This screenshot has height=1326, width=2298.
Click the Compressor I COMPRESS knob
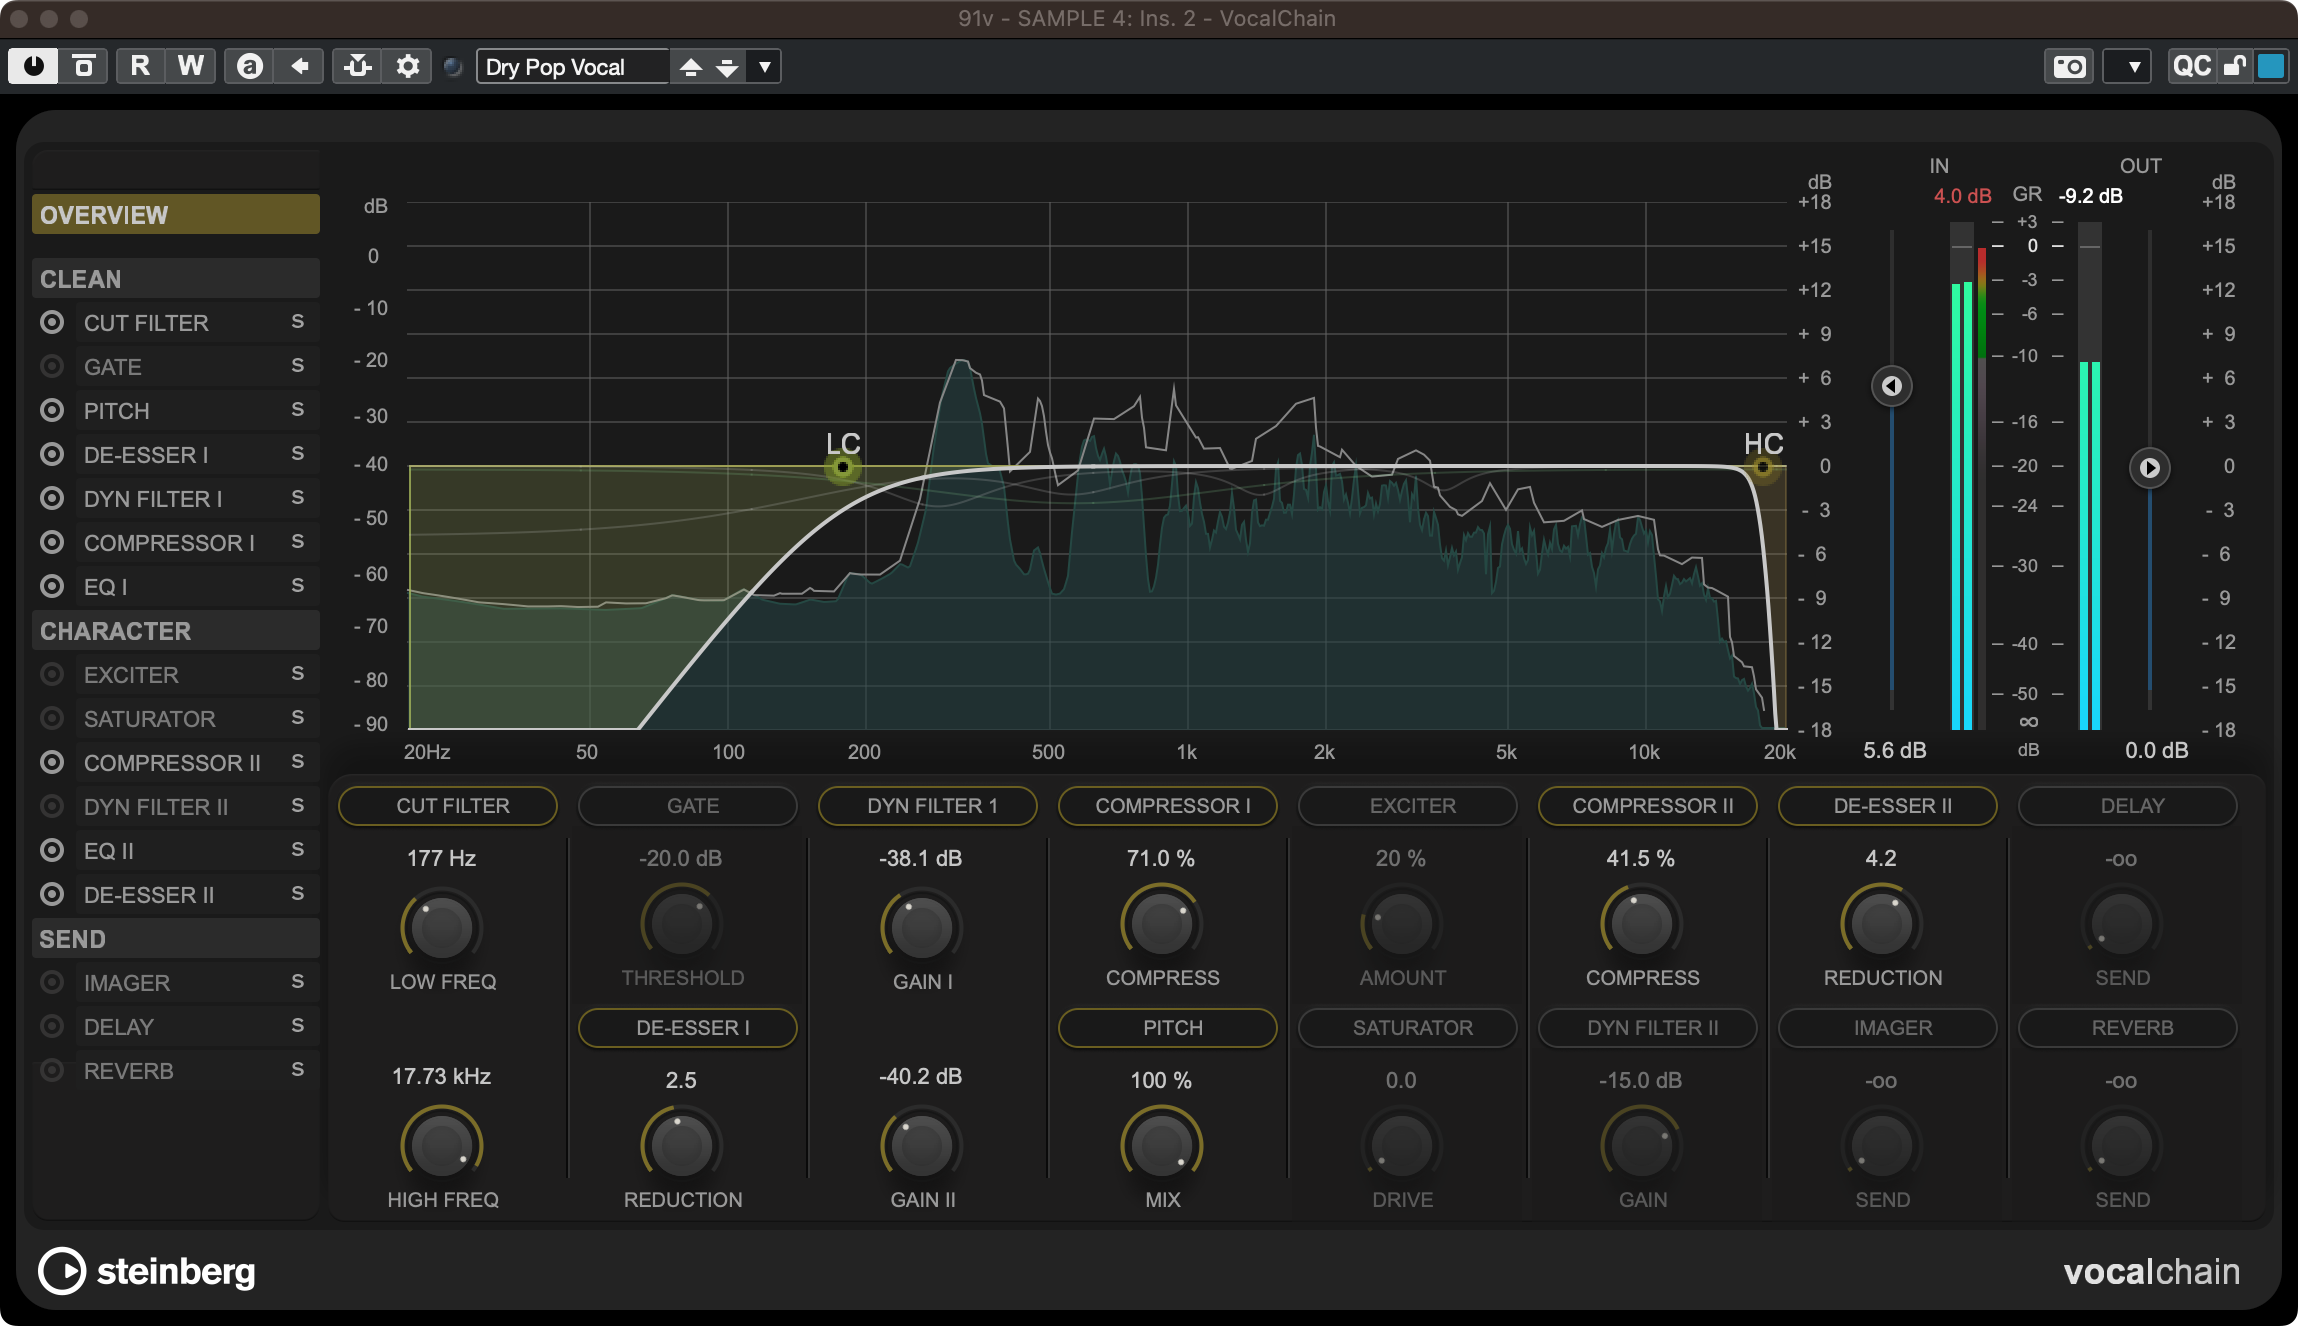coord(1162,924)
